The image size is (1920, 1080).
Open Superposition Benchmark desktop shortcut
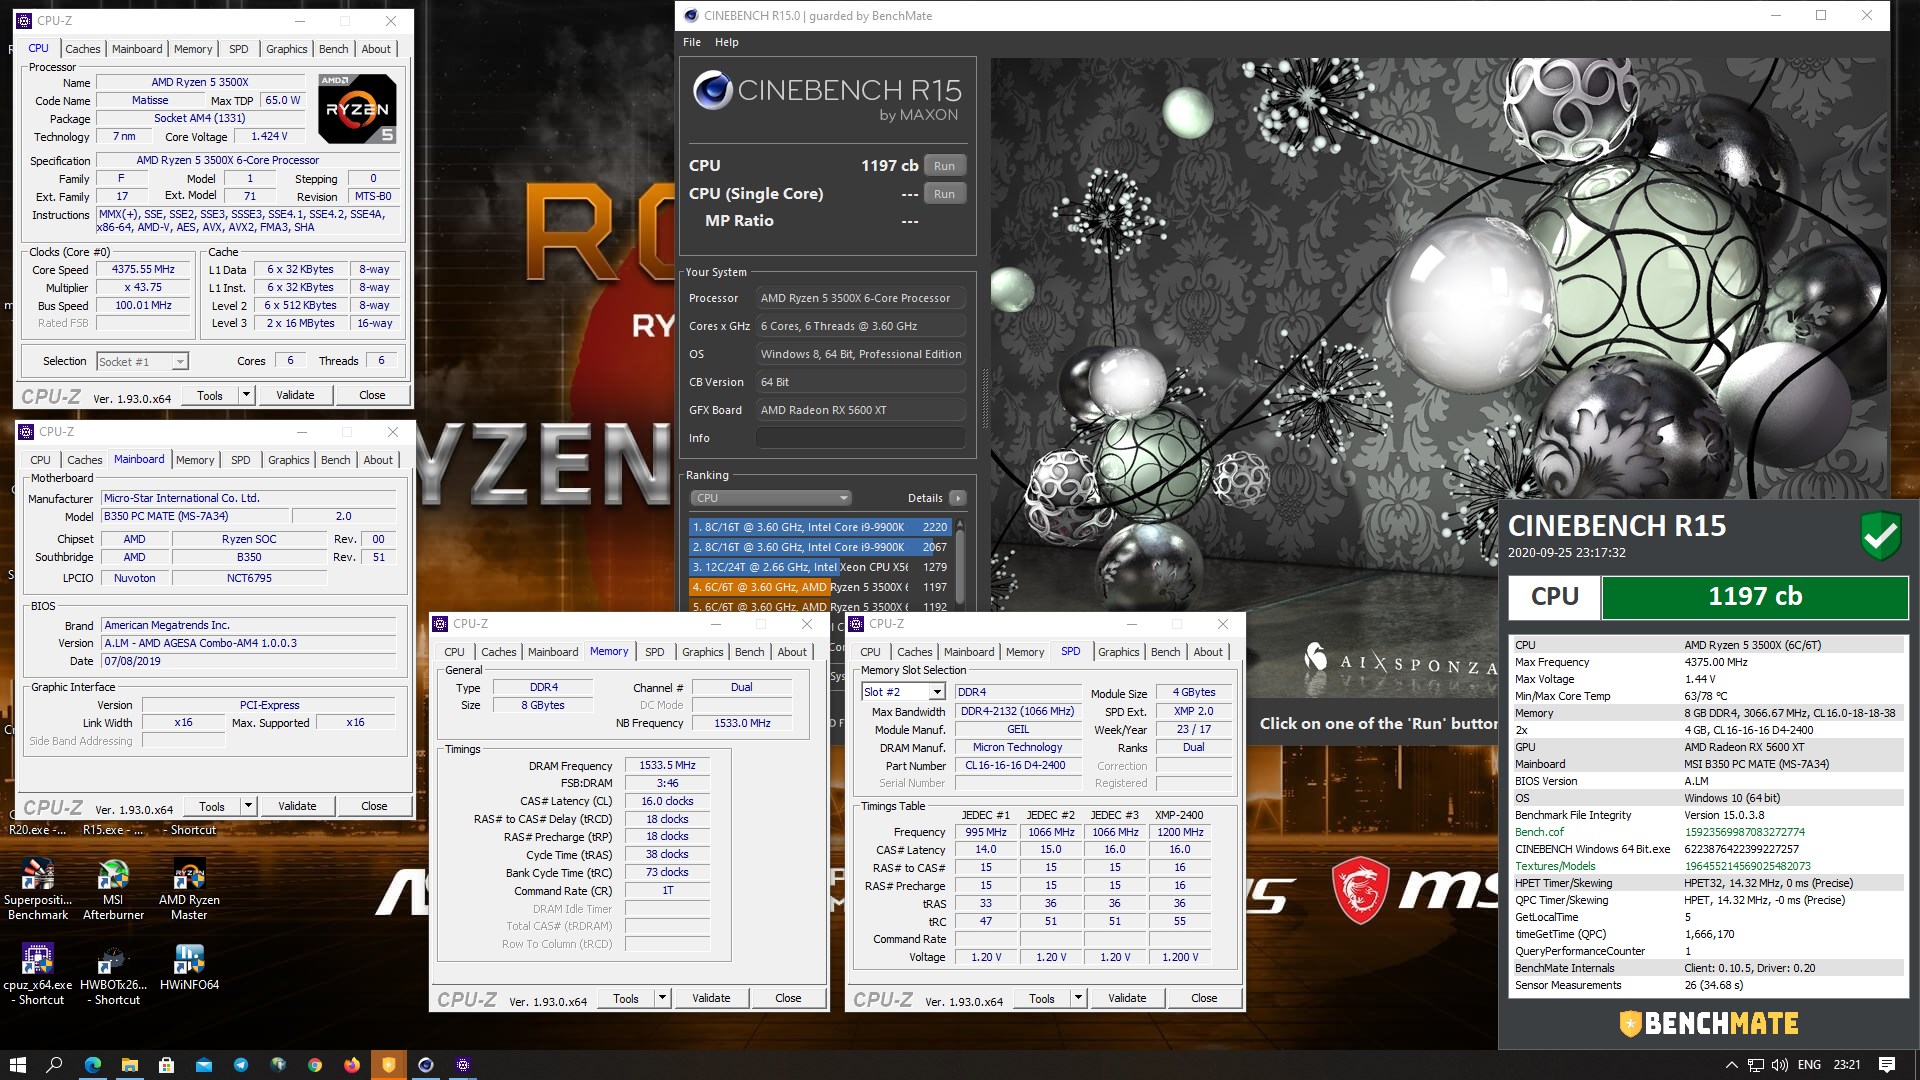coord(38,889)
